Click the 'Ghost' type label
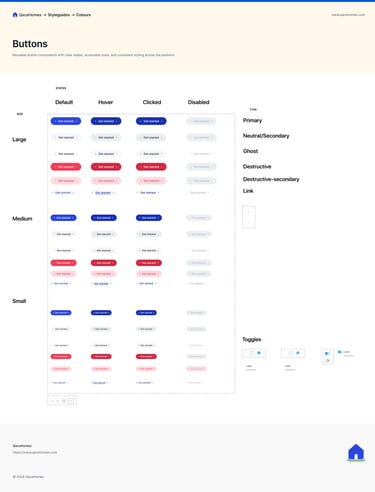Image resolution: width=375 pixels, height=492 pixels. [250, 151]
